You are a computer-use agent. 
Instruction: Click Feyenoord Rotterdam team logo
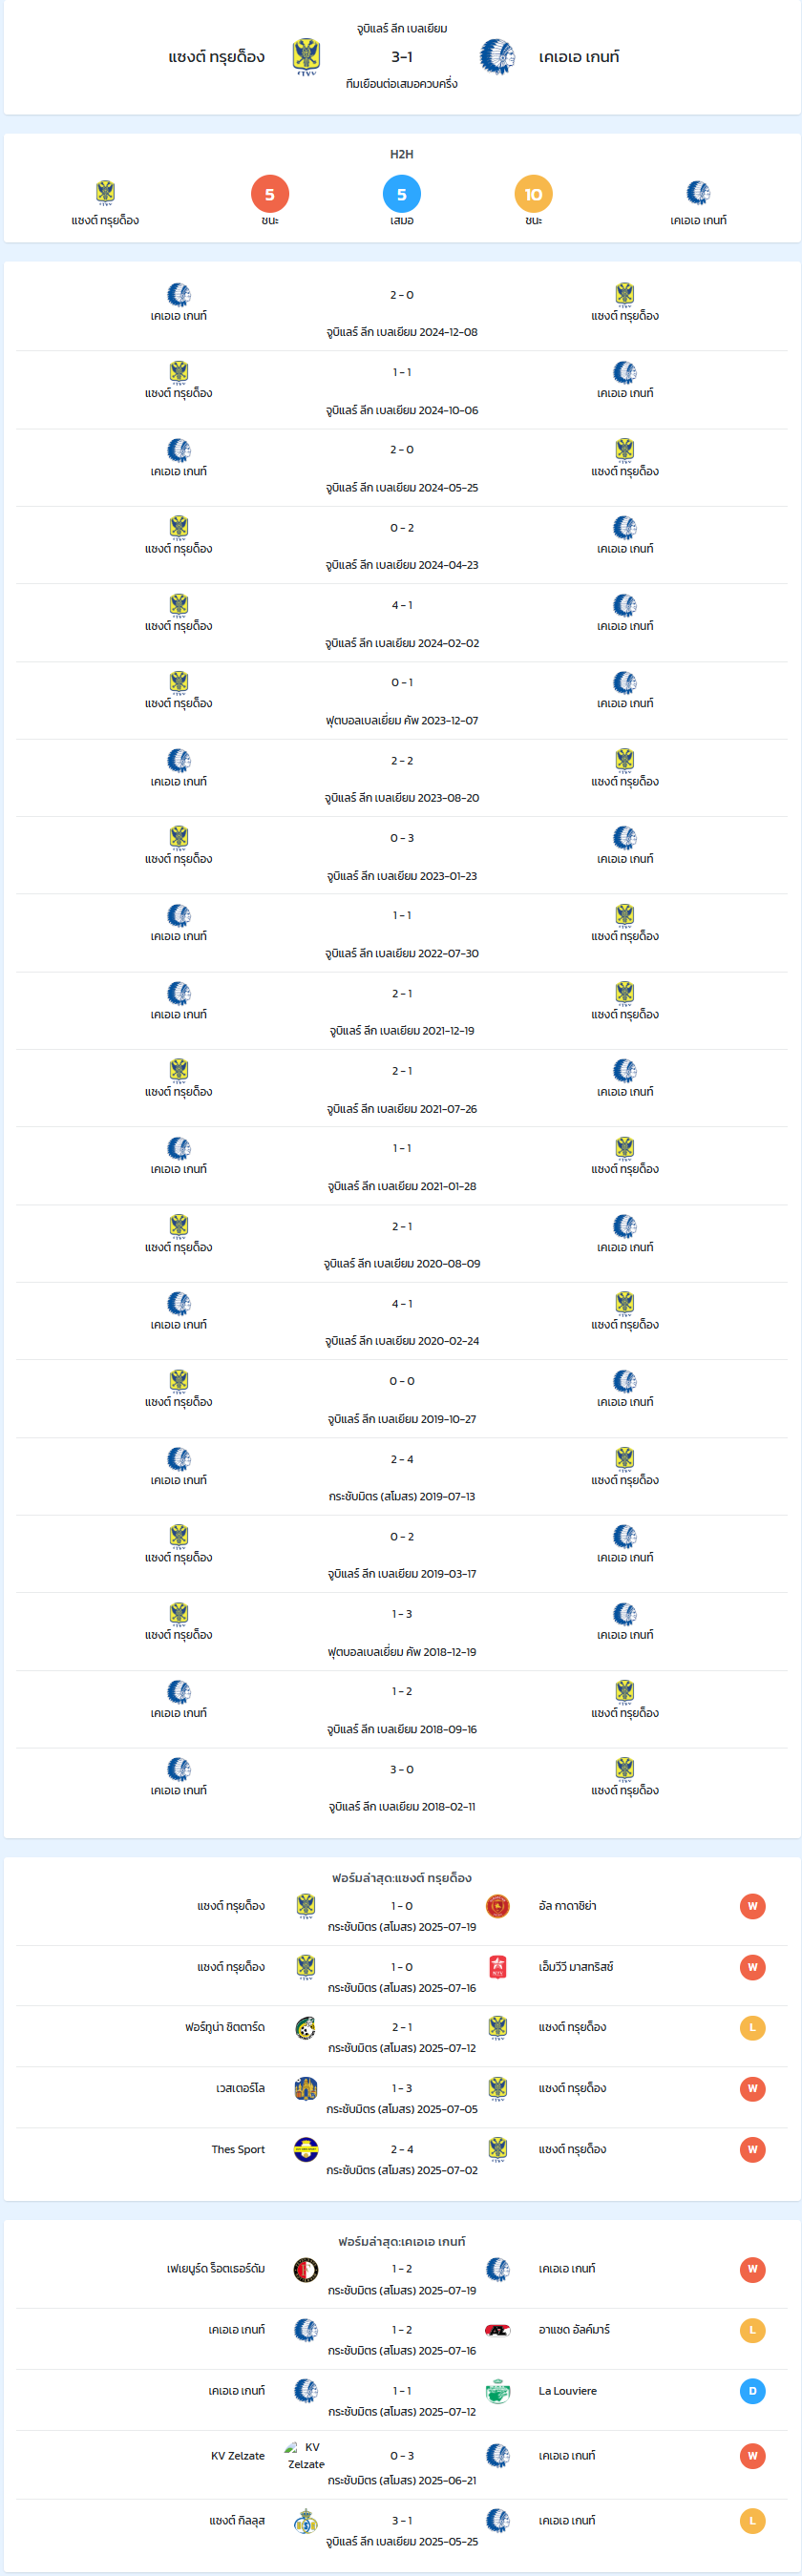tap(306, 2270)
